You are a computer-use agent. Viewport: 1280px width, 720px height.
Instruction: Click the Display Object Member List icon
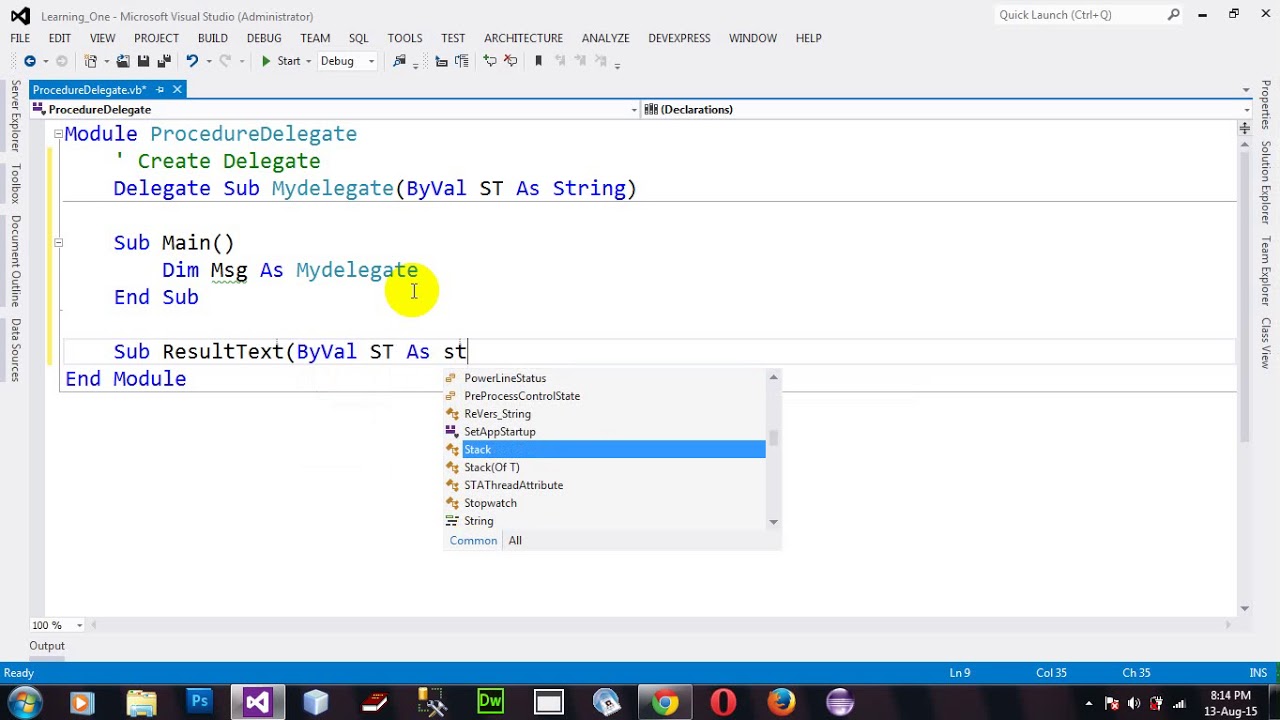[x=441, y=61]
